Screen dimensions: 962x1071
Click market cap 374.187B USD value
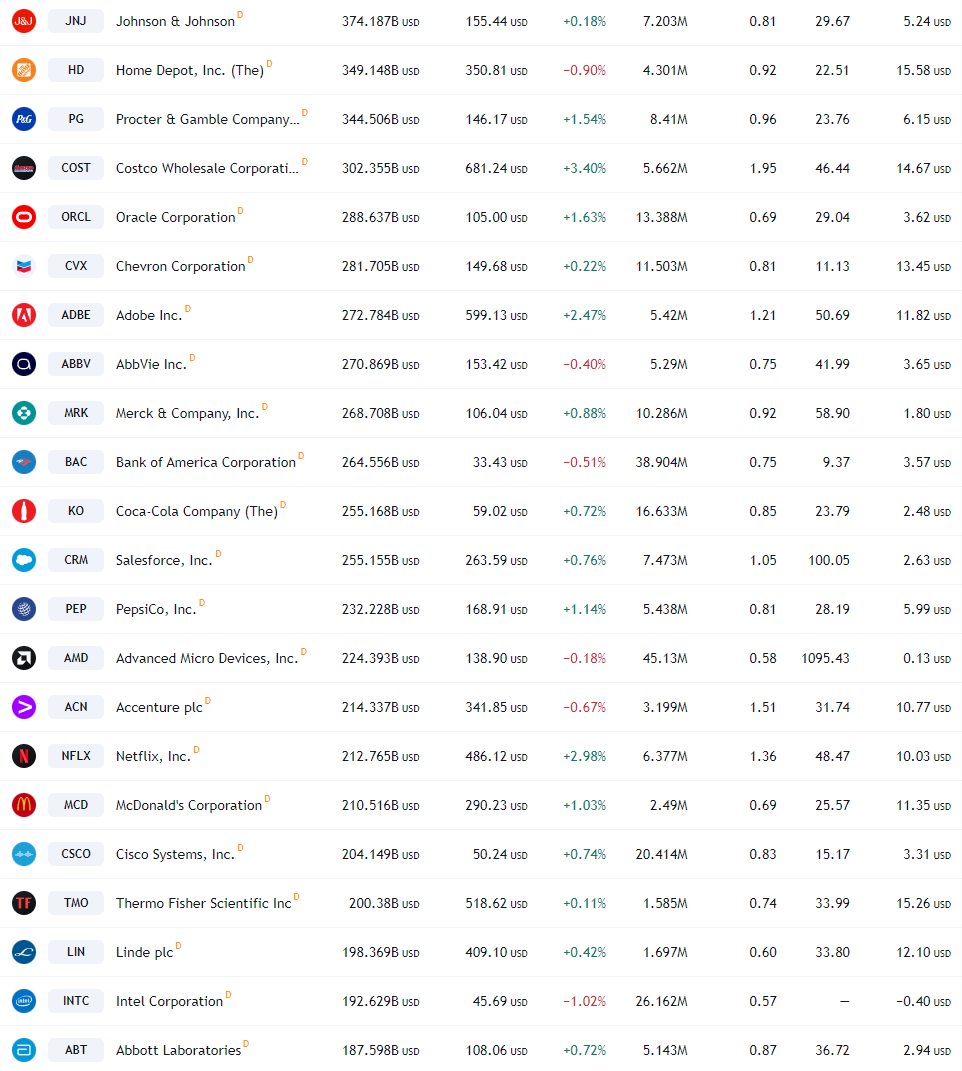pyautogui.click(x=381, y=21)
